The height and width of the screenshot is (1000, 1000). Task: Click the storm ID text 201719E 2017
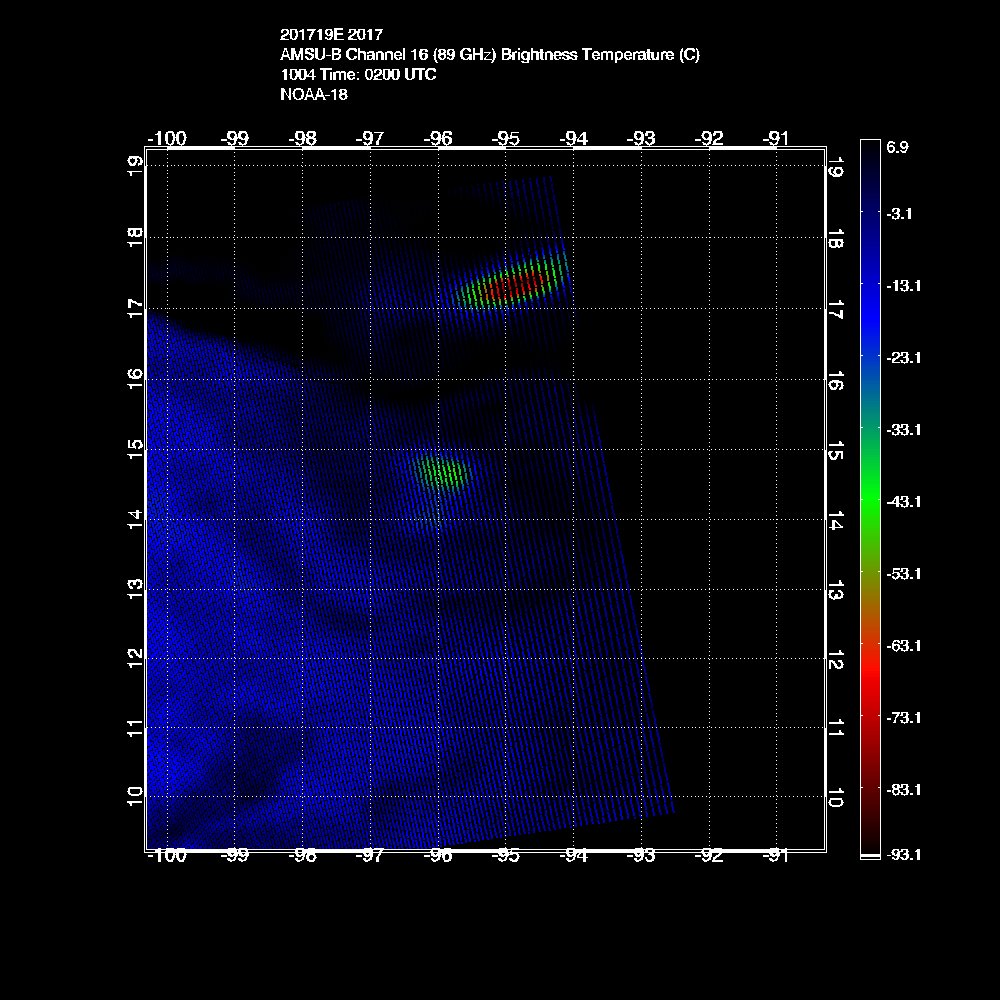click(x=331, y=34)
